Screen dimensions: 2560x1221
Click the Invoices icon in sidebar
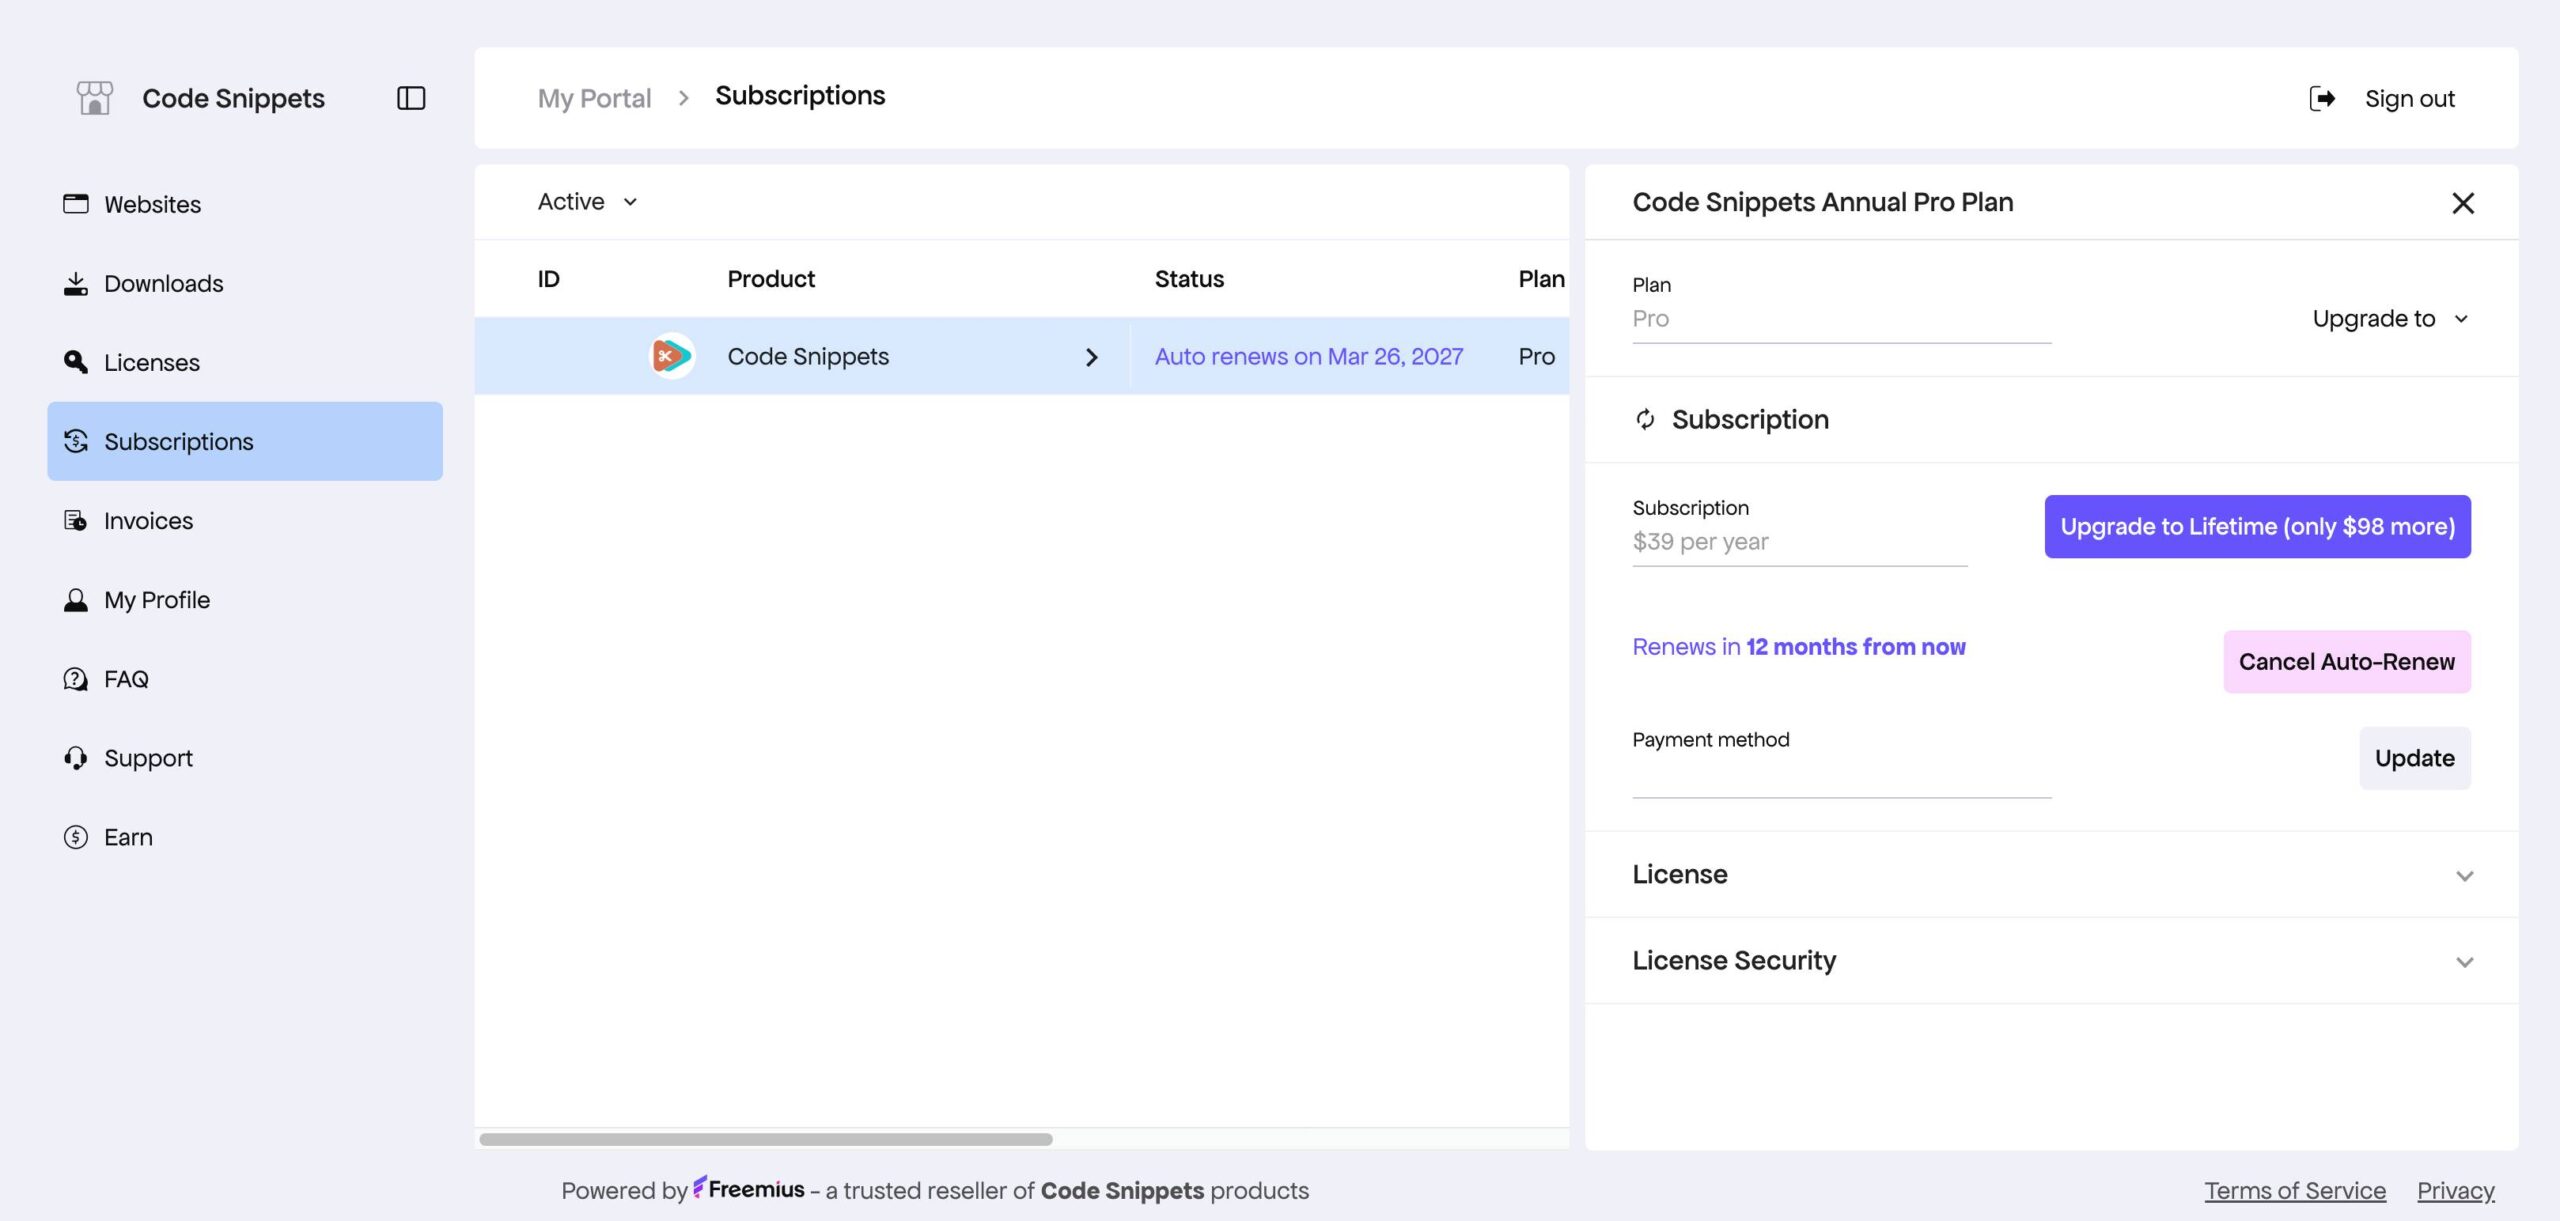76,520
